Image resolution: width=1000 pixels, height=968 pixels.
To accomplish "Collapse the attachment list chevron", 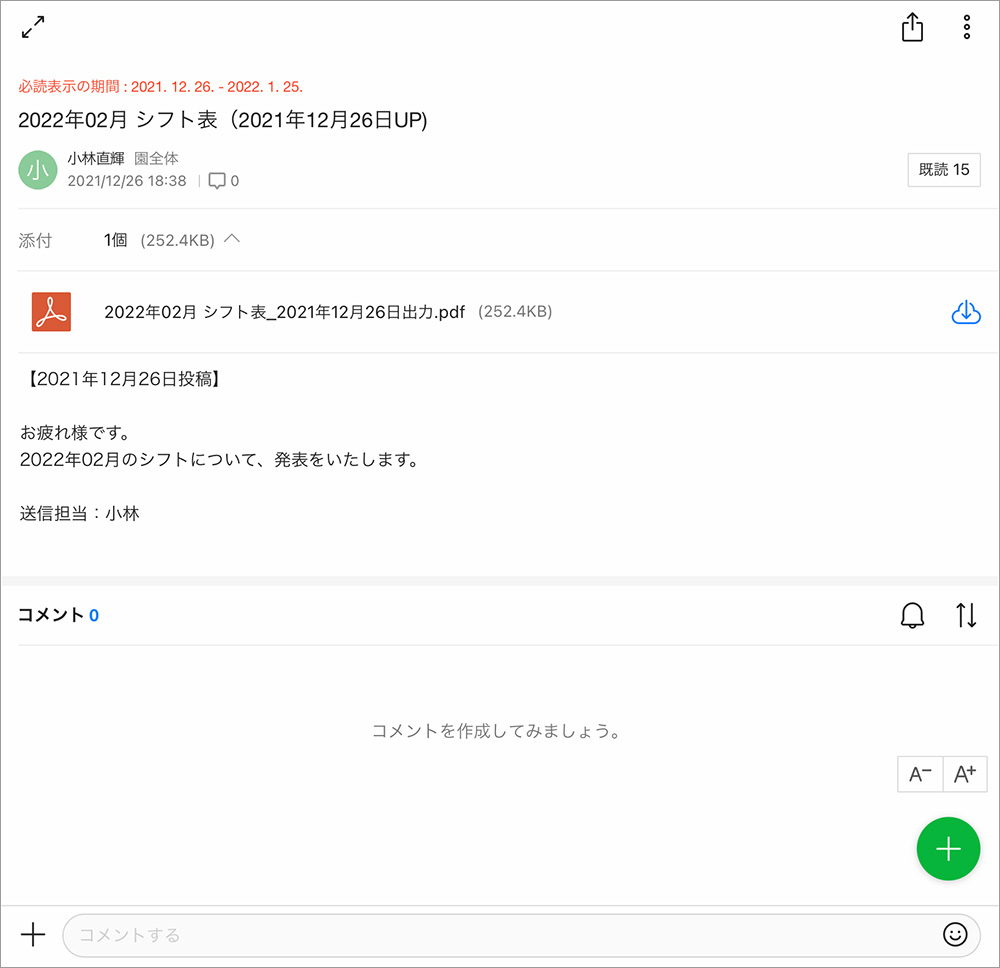I will coord(232,240).
